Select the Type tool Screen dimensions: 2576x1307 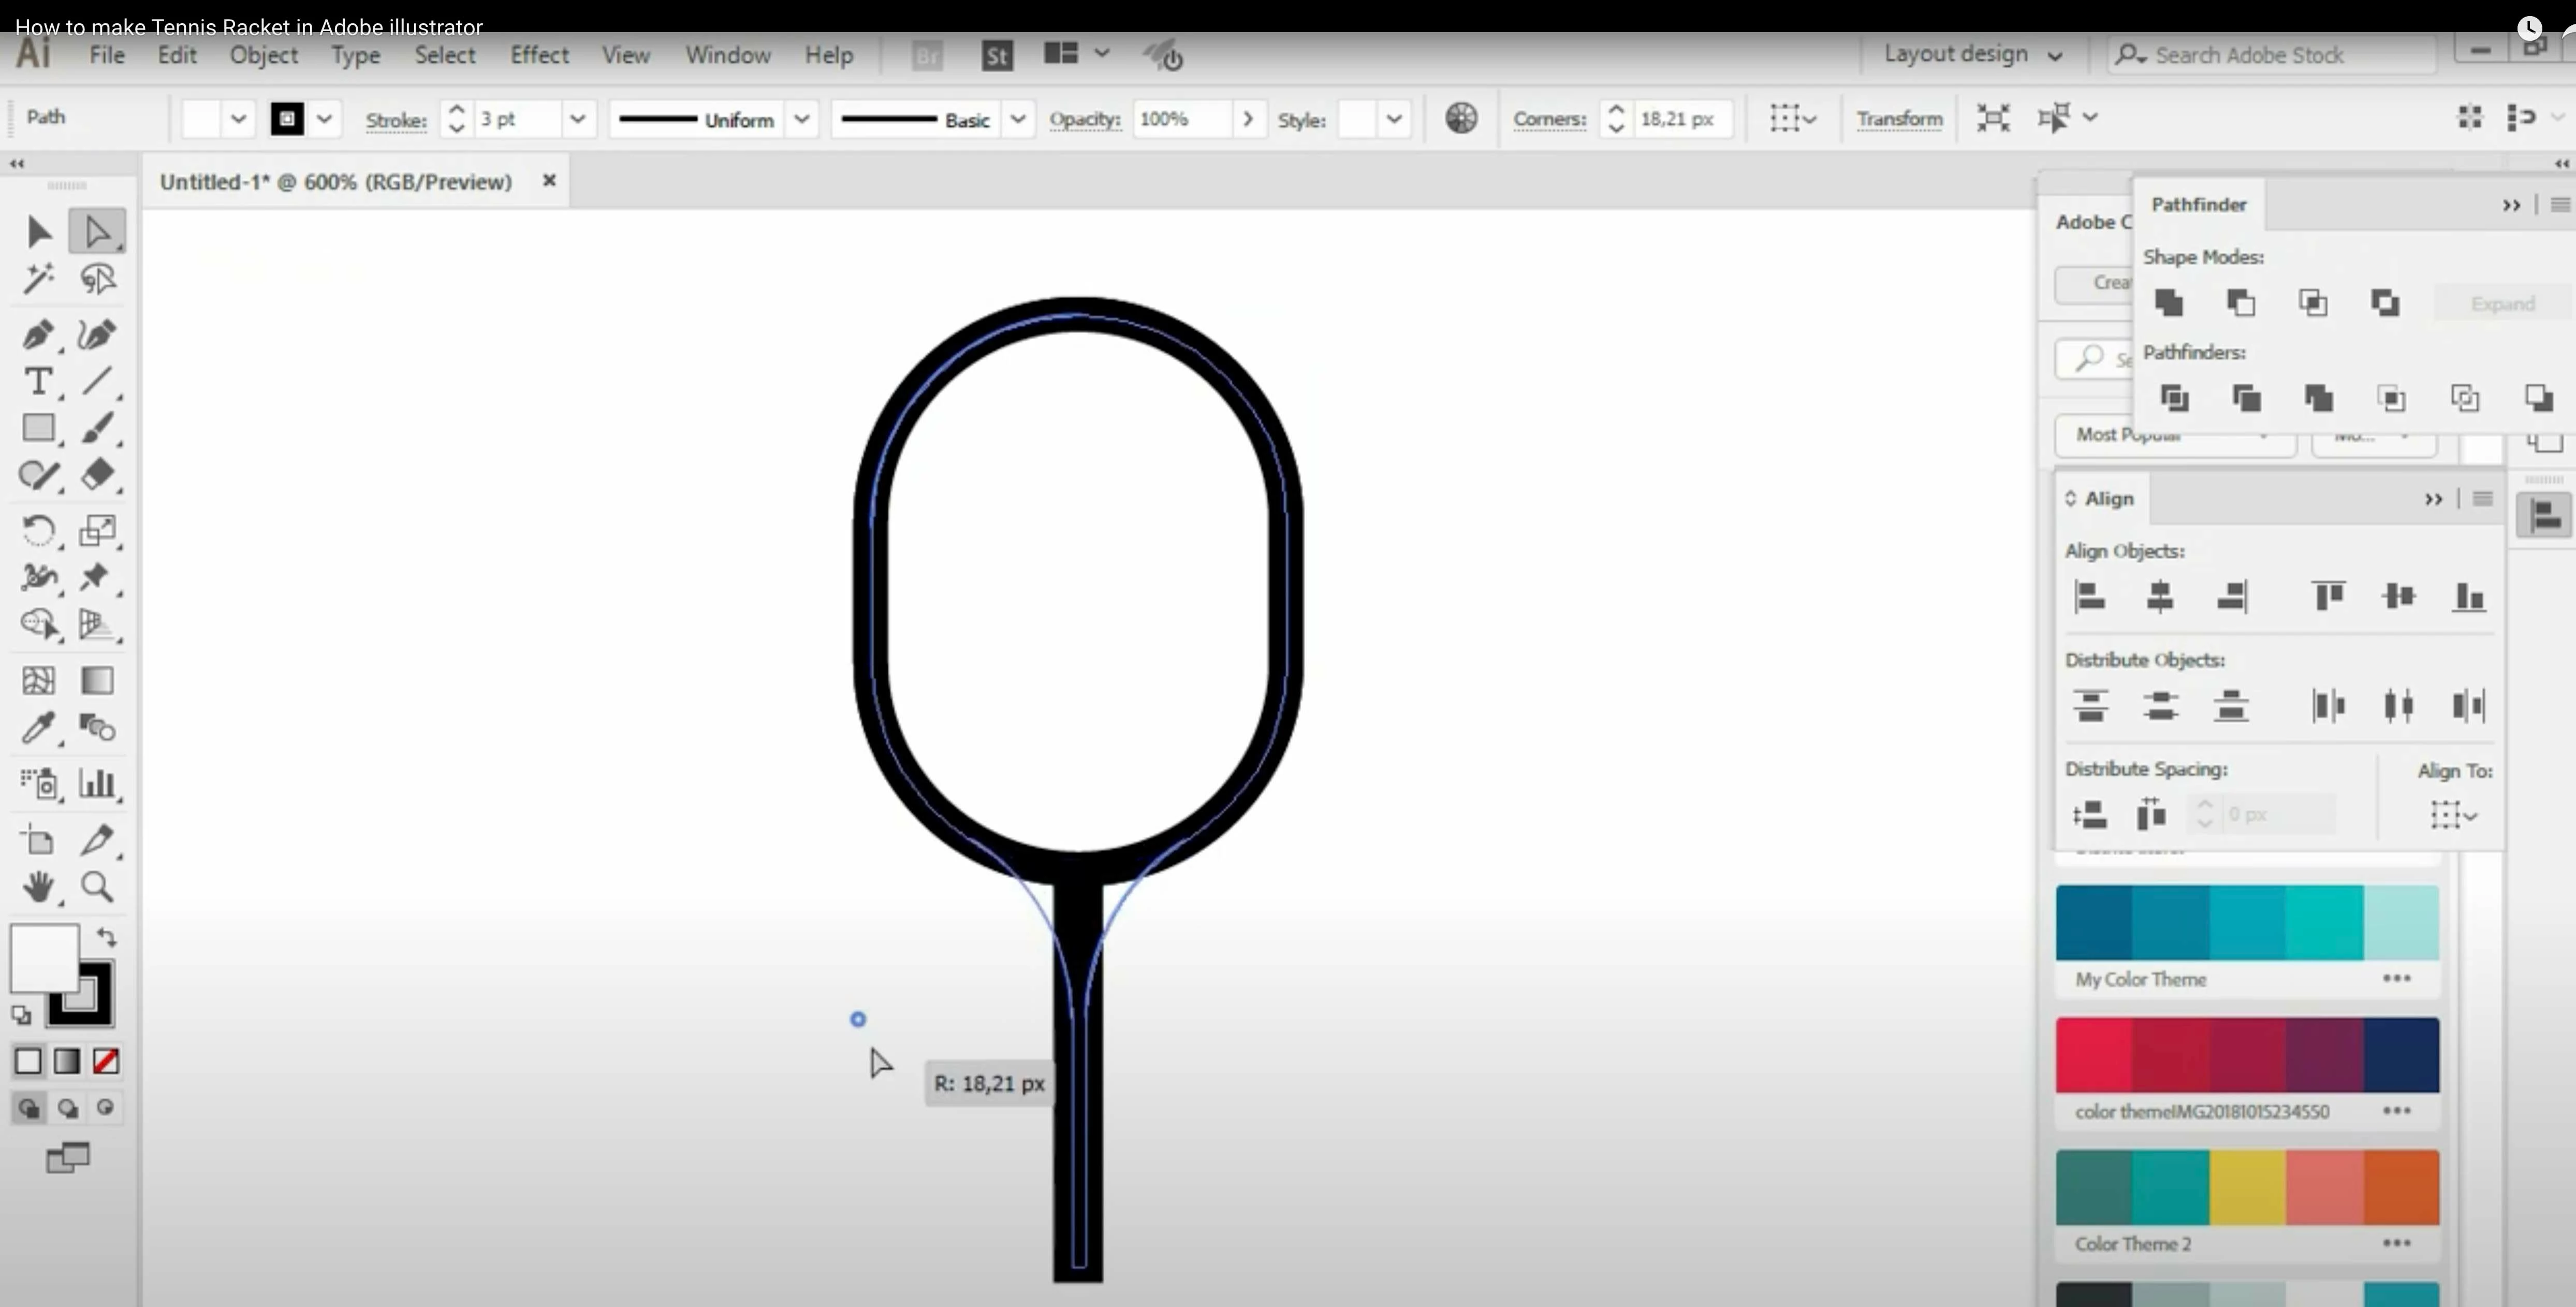pyautogui.click(x=38, y=381)
